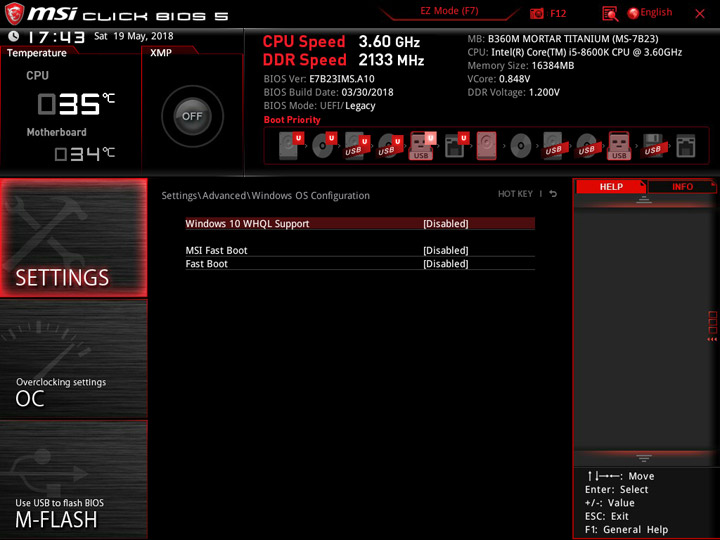Screen dimensions: 720x540
Task: Select the UEFI CD/DVD drive boot icon
Action: tap(324, 146)
